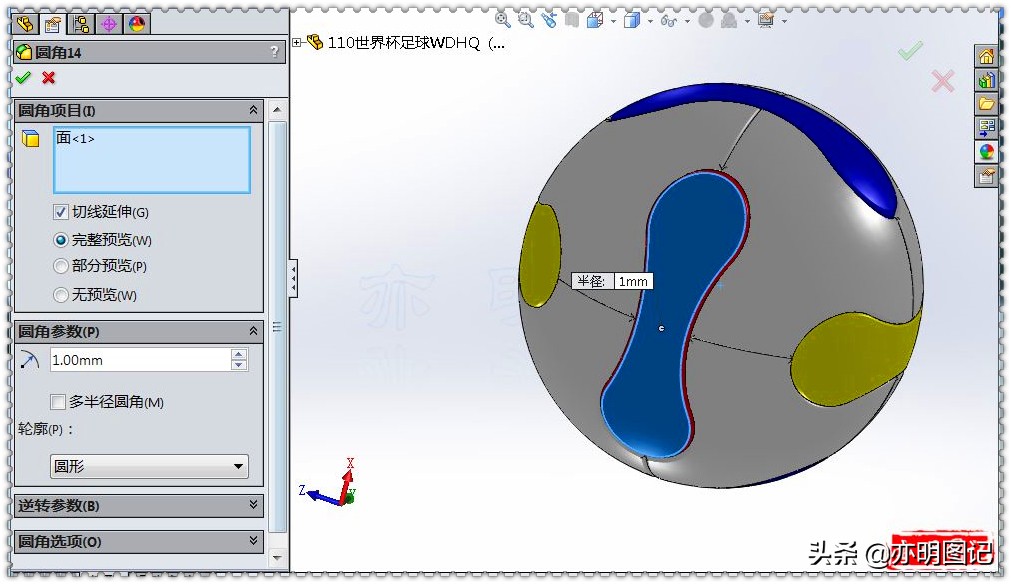
Task: Select the 1mm radius callout input on the model
Action: tap(633, 281)
